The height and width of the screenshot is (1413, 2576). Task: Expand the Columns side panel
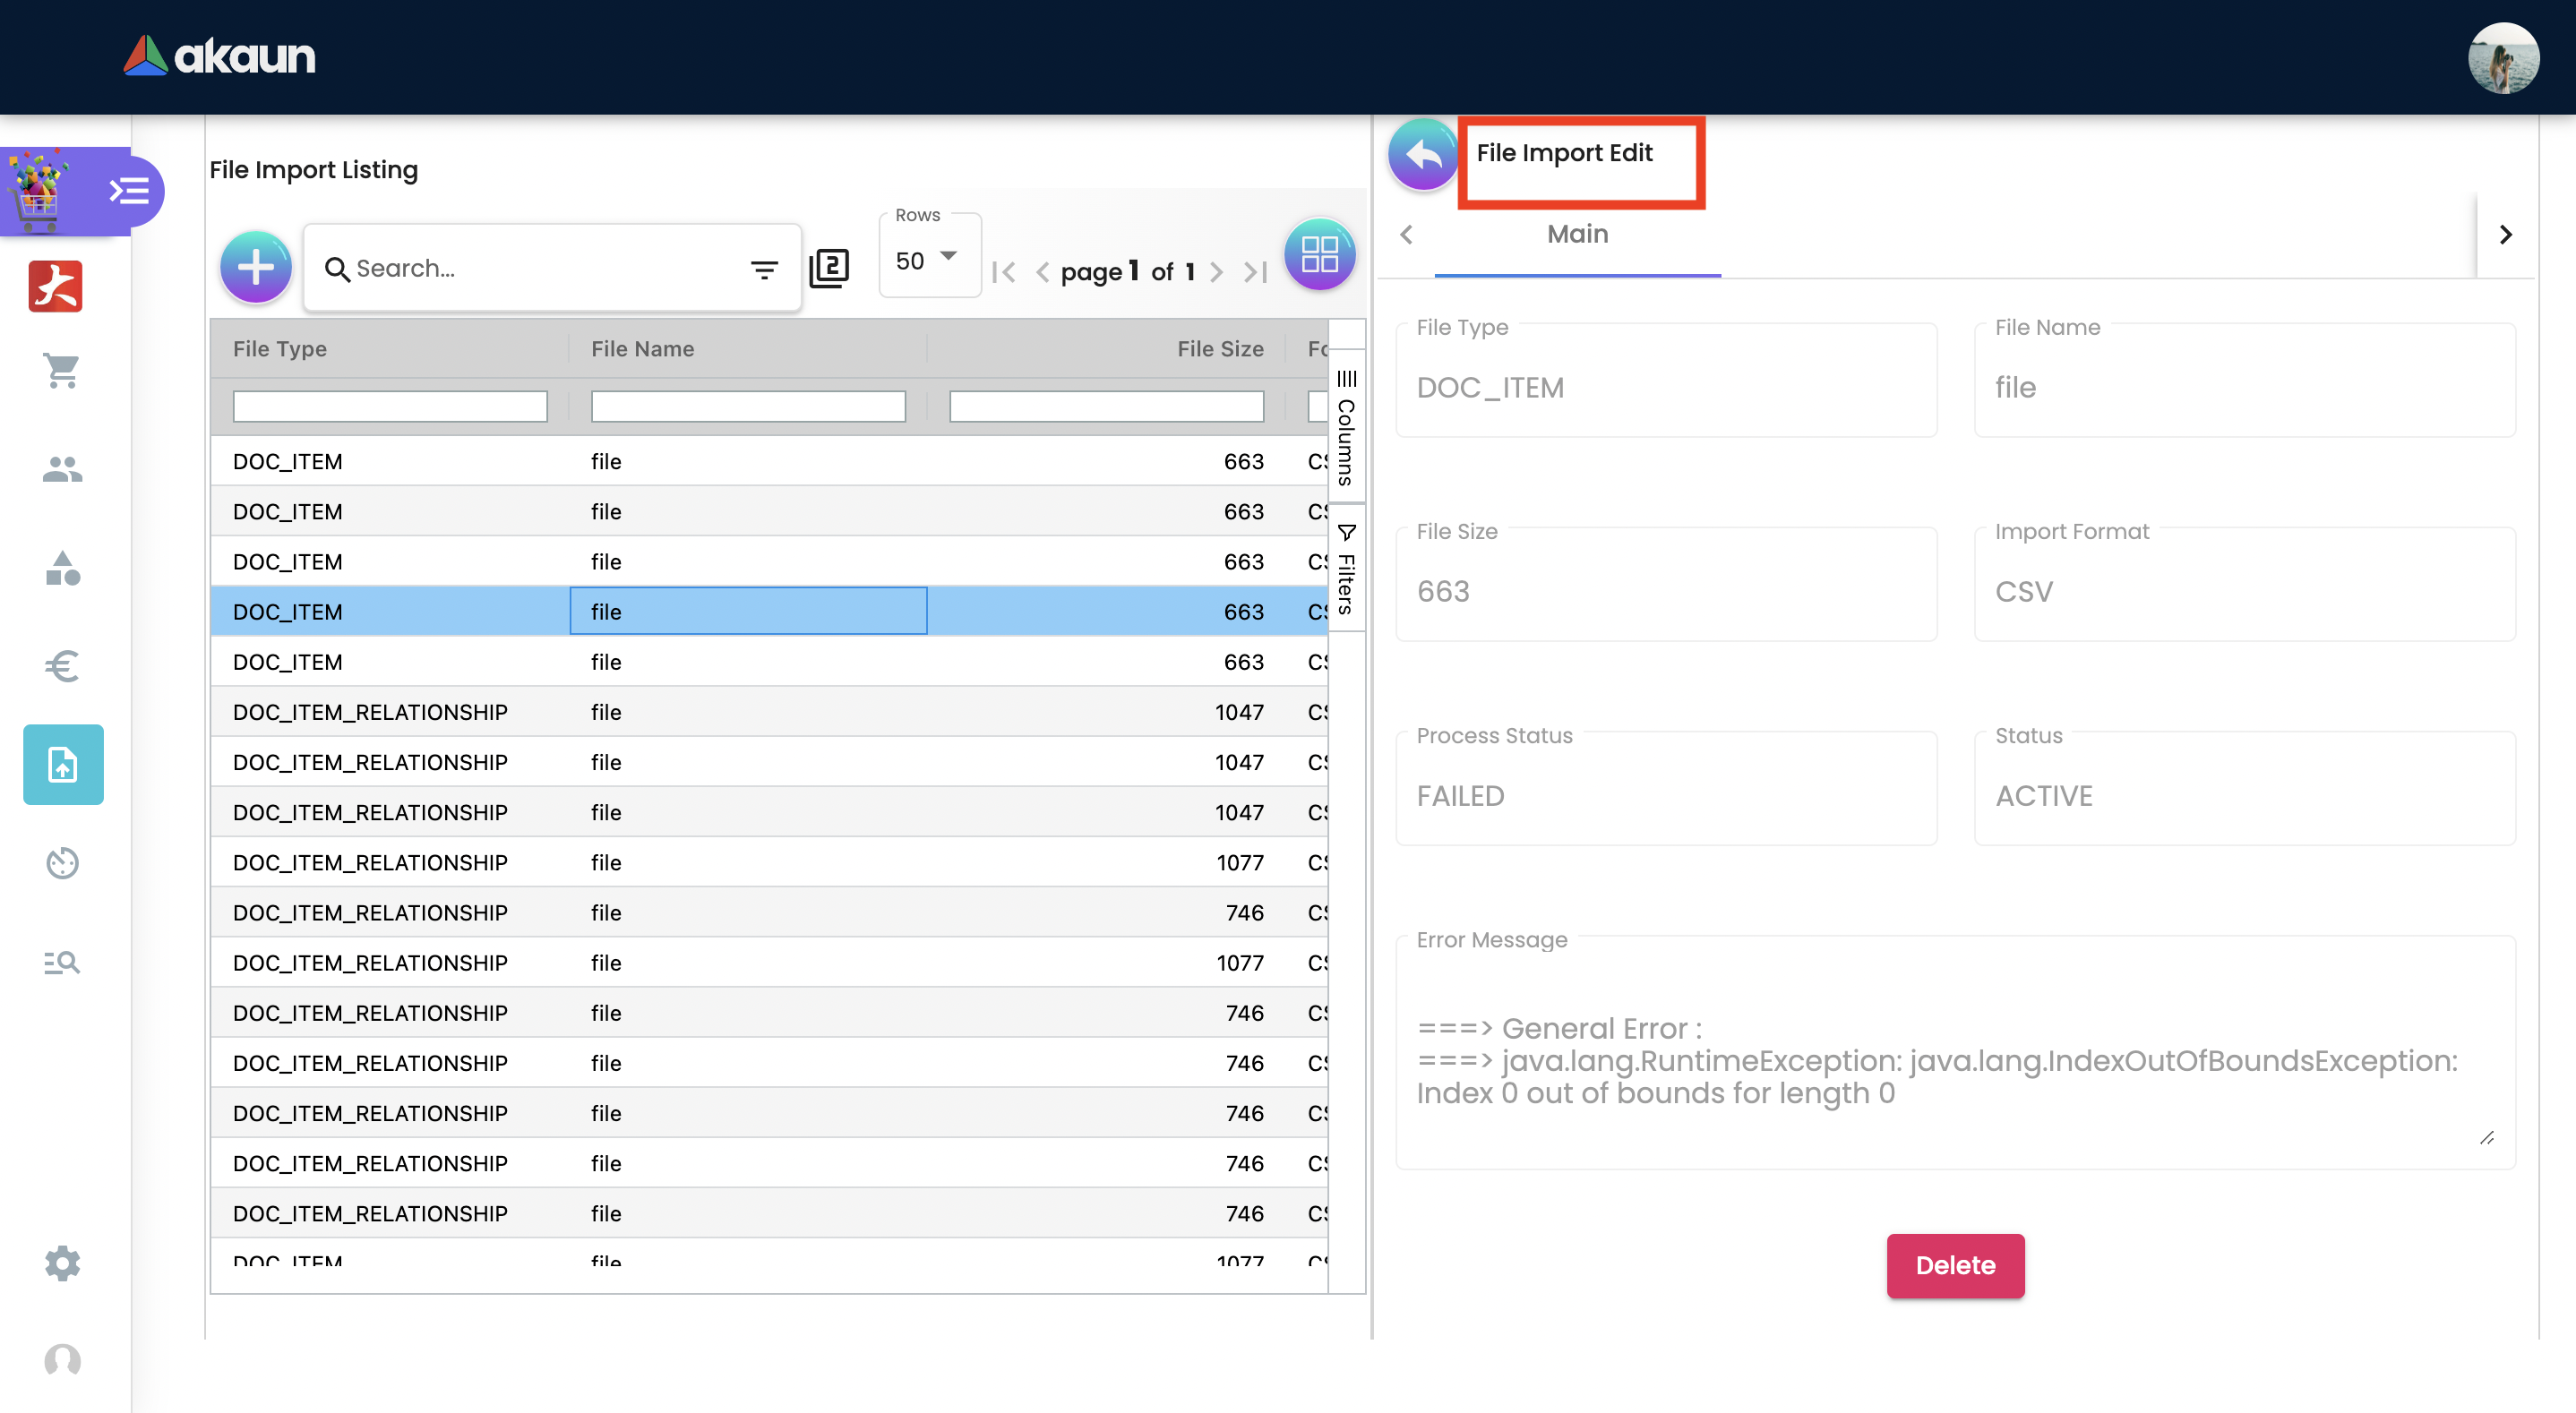click(1347, 430)
